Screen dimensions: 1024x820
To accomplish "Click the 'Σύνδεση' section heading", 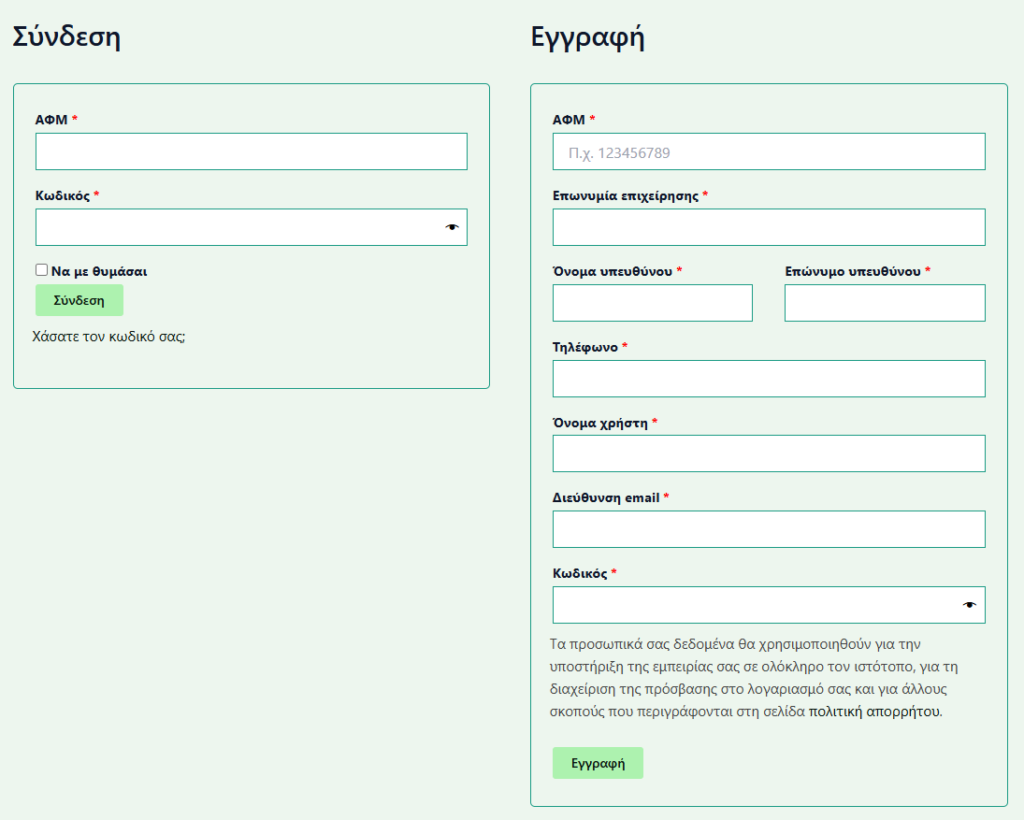I will click(66, 38).
